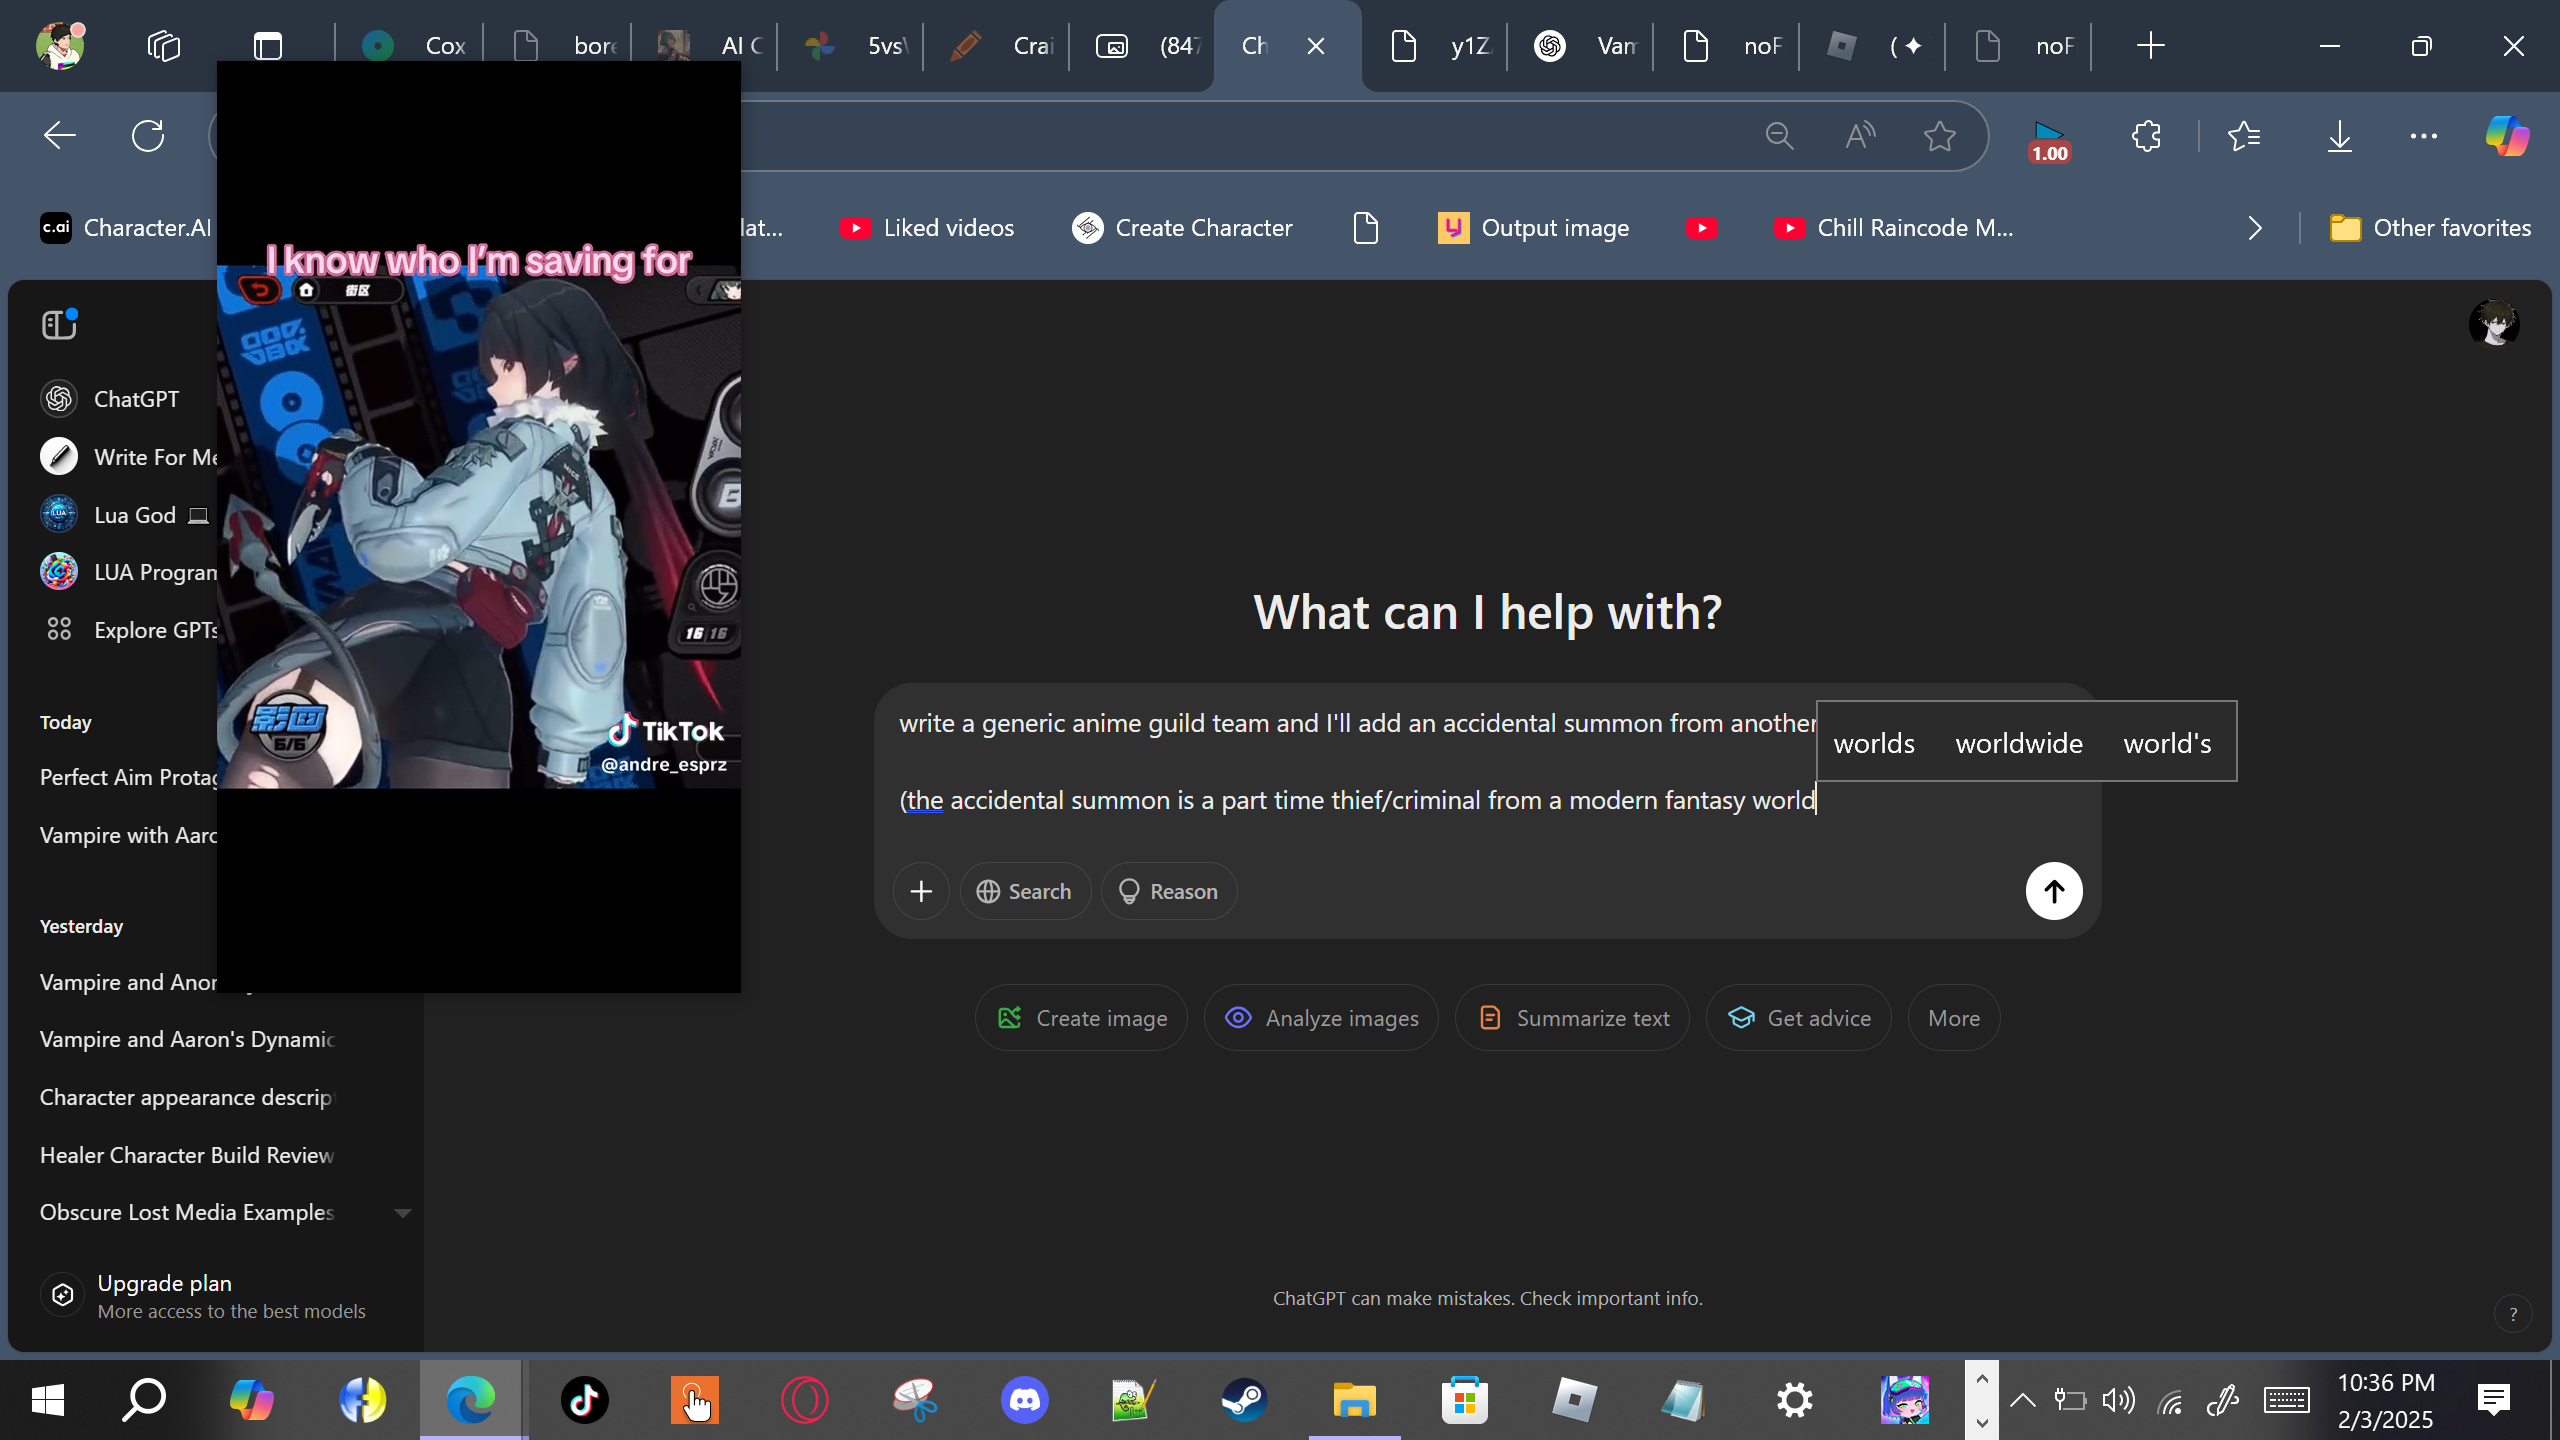Attach a file with the plus button
The height and width of the screenshot is (1440, 2560).
click(921, 891)
